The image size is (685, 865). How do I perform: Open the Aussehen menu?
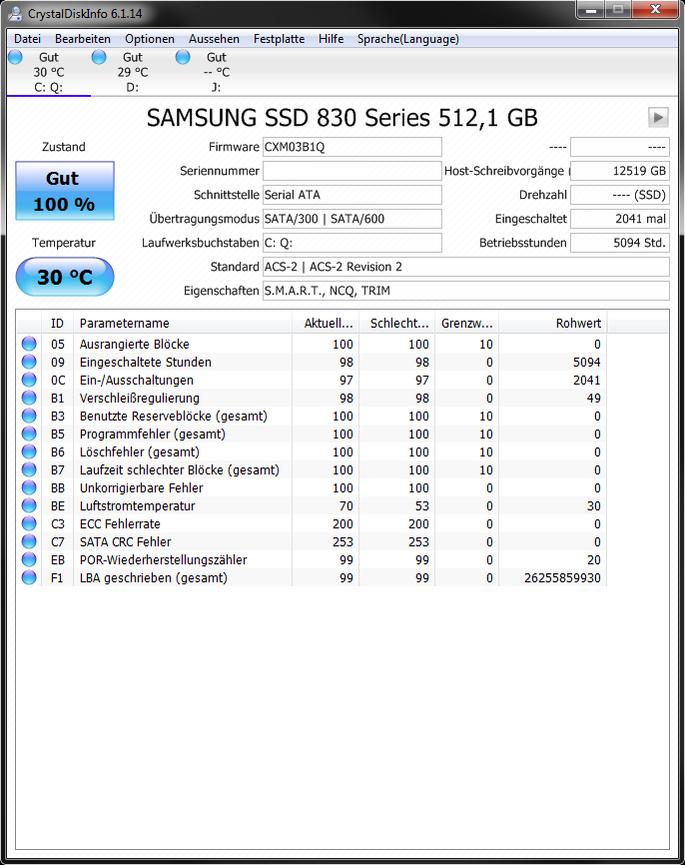(x=214, y=39)
